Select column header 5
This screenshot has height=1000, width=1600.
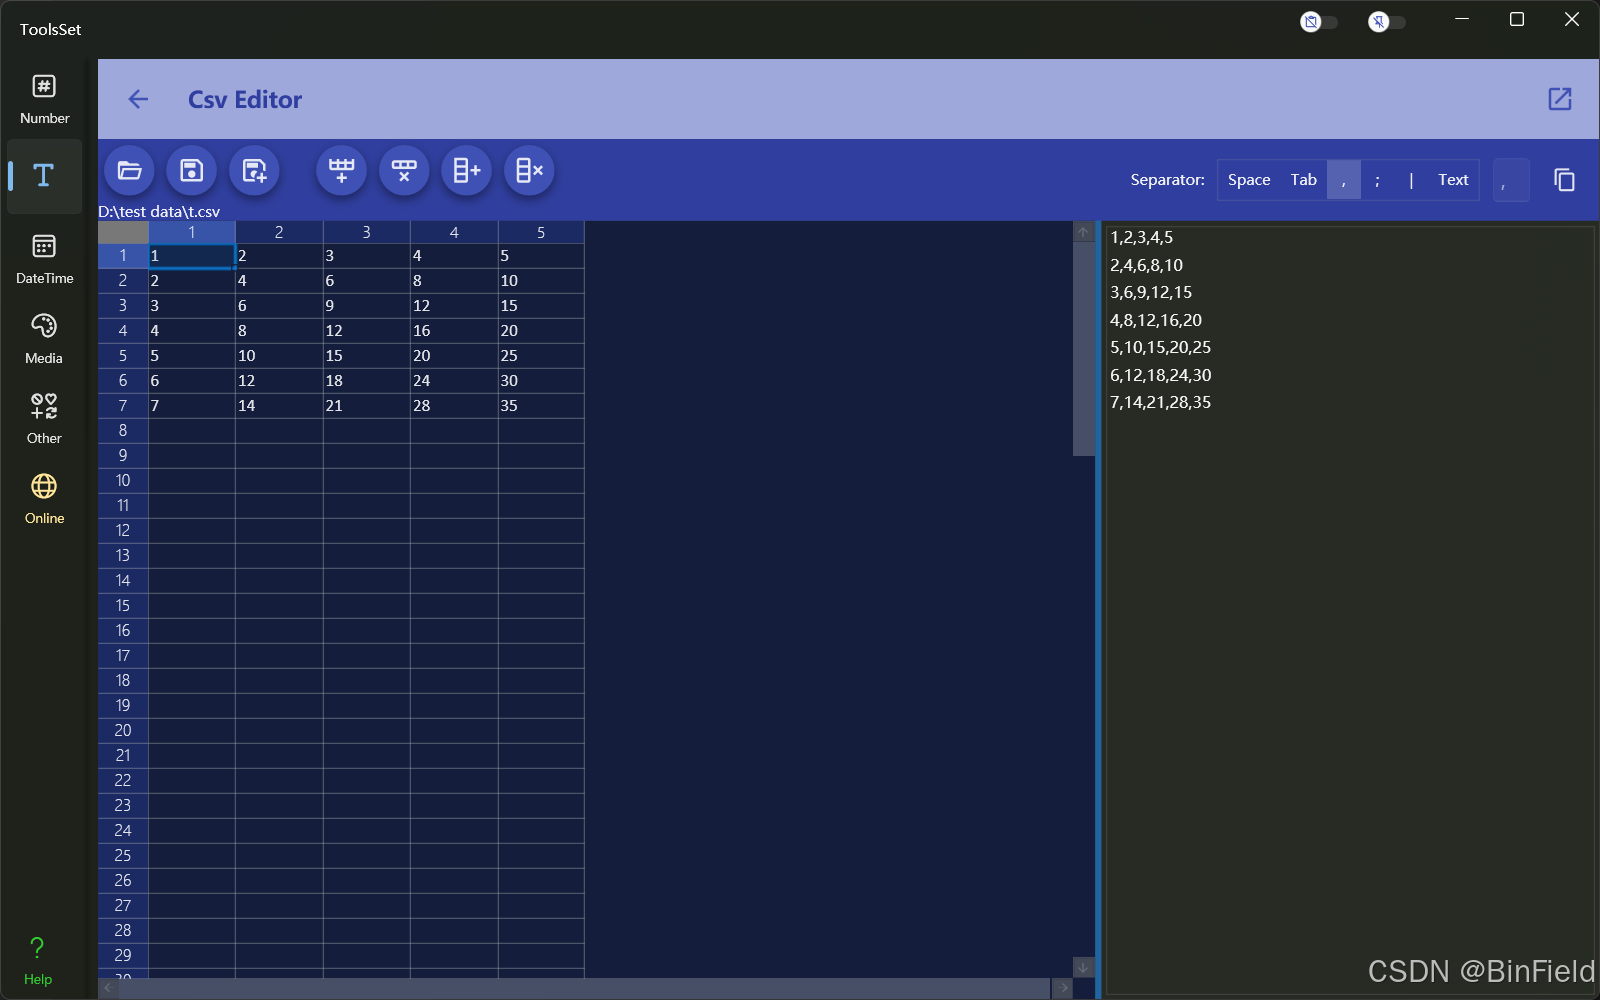[x=541, y=232]
